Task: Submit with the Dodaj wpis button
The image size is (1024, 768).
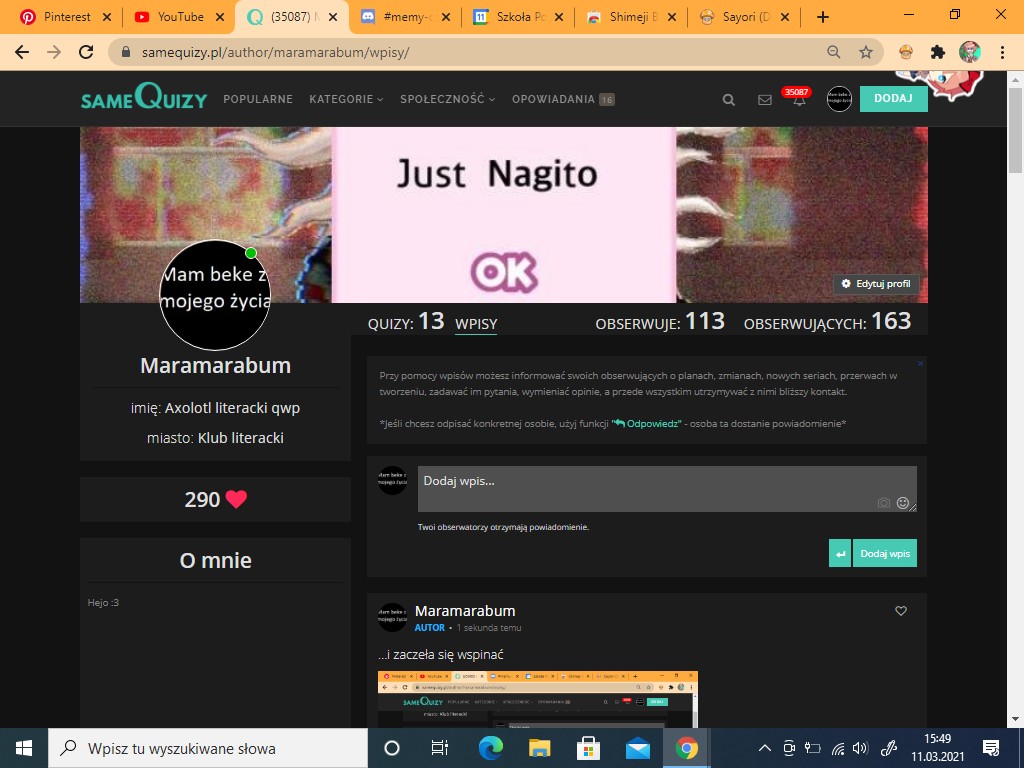Action: point(885,553)
